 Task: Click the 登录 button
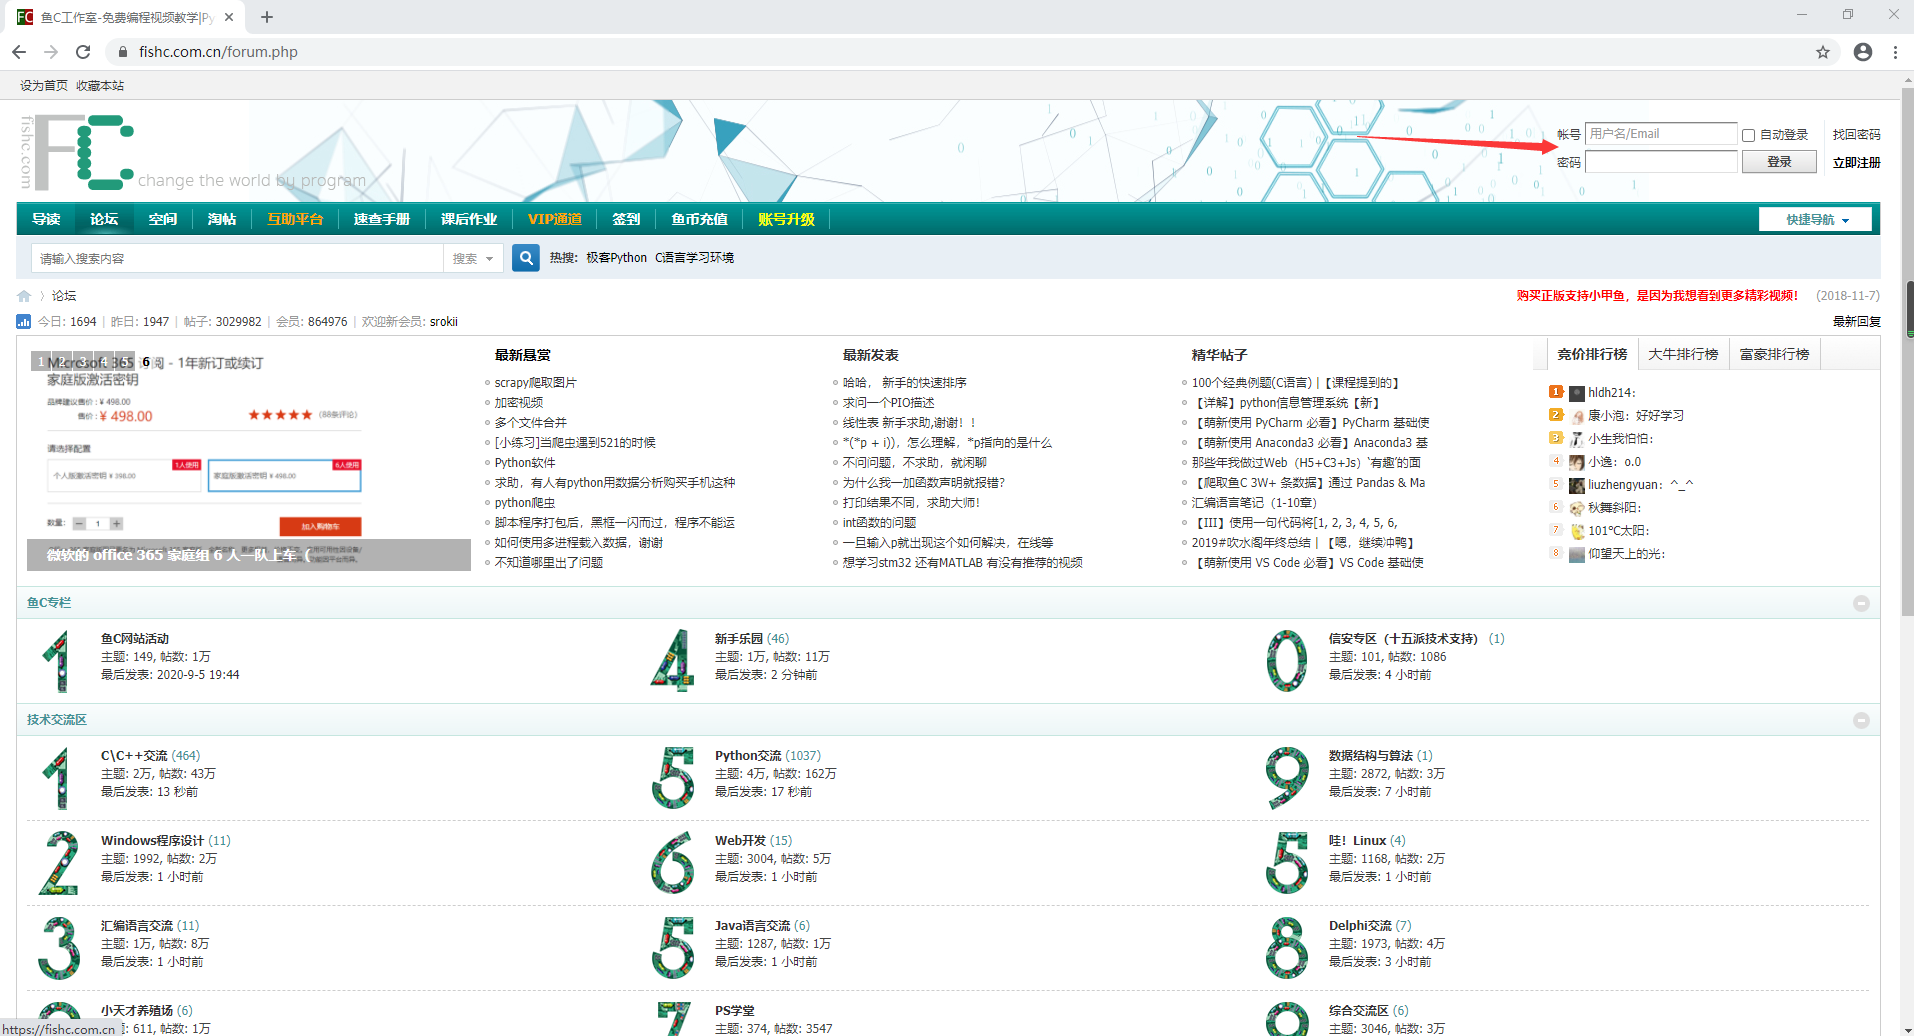coord(1779,162)
